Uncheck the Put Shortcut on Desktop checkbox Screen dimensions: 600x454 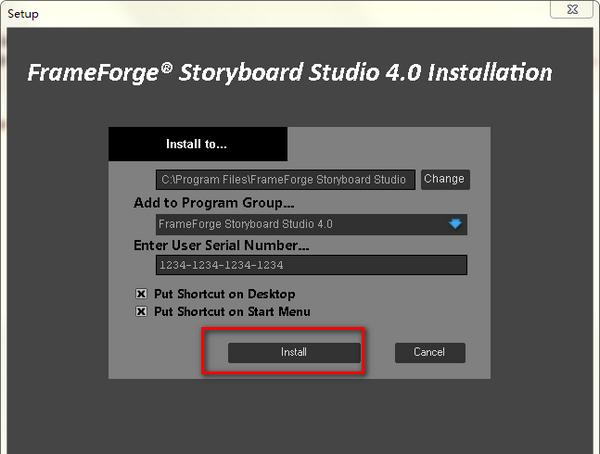coord(141,294)
